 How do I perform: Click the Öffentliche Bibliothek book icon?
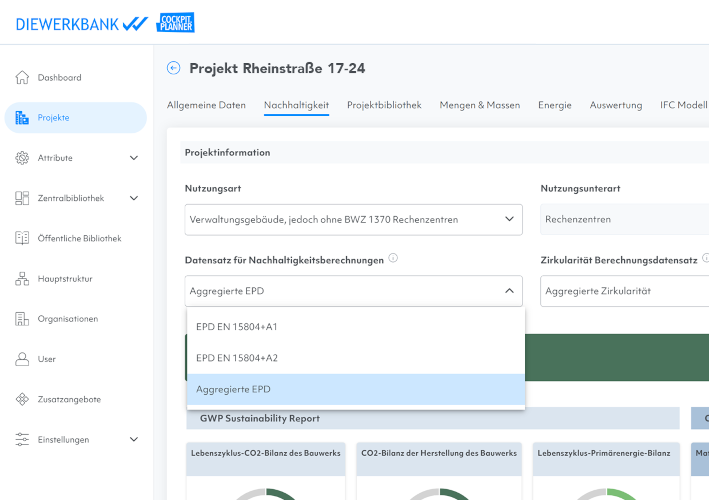click(22, 238)
